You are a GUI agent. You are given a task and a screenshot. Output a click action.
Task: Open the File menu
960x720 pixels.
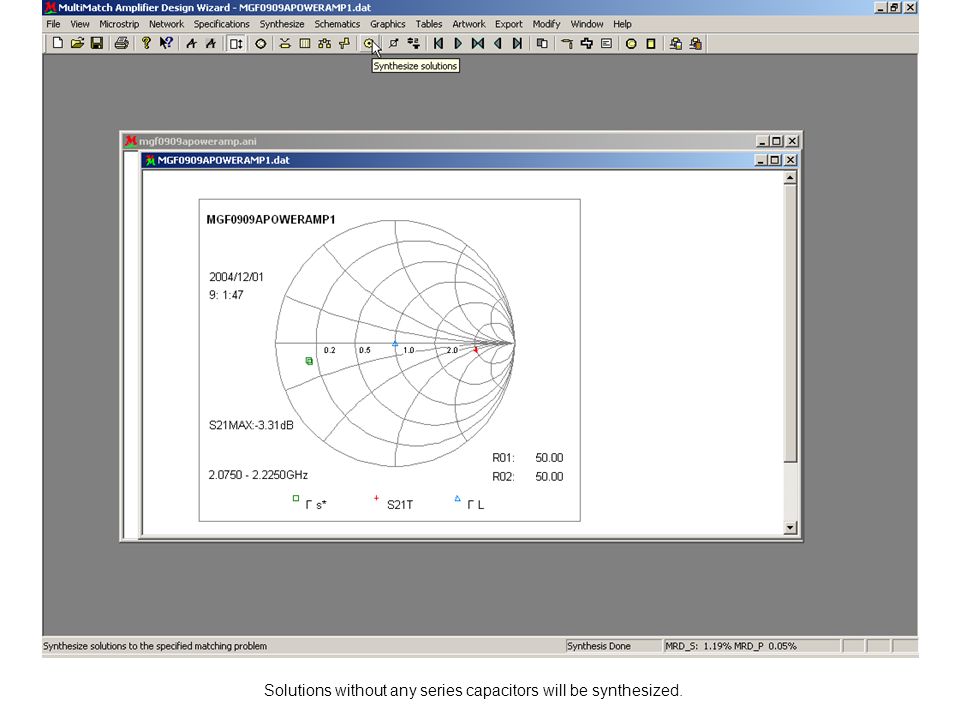pyautogui.click(x=53, y=24)
